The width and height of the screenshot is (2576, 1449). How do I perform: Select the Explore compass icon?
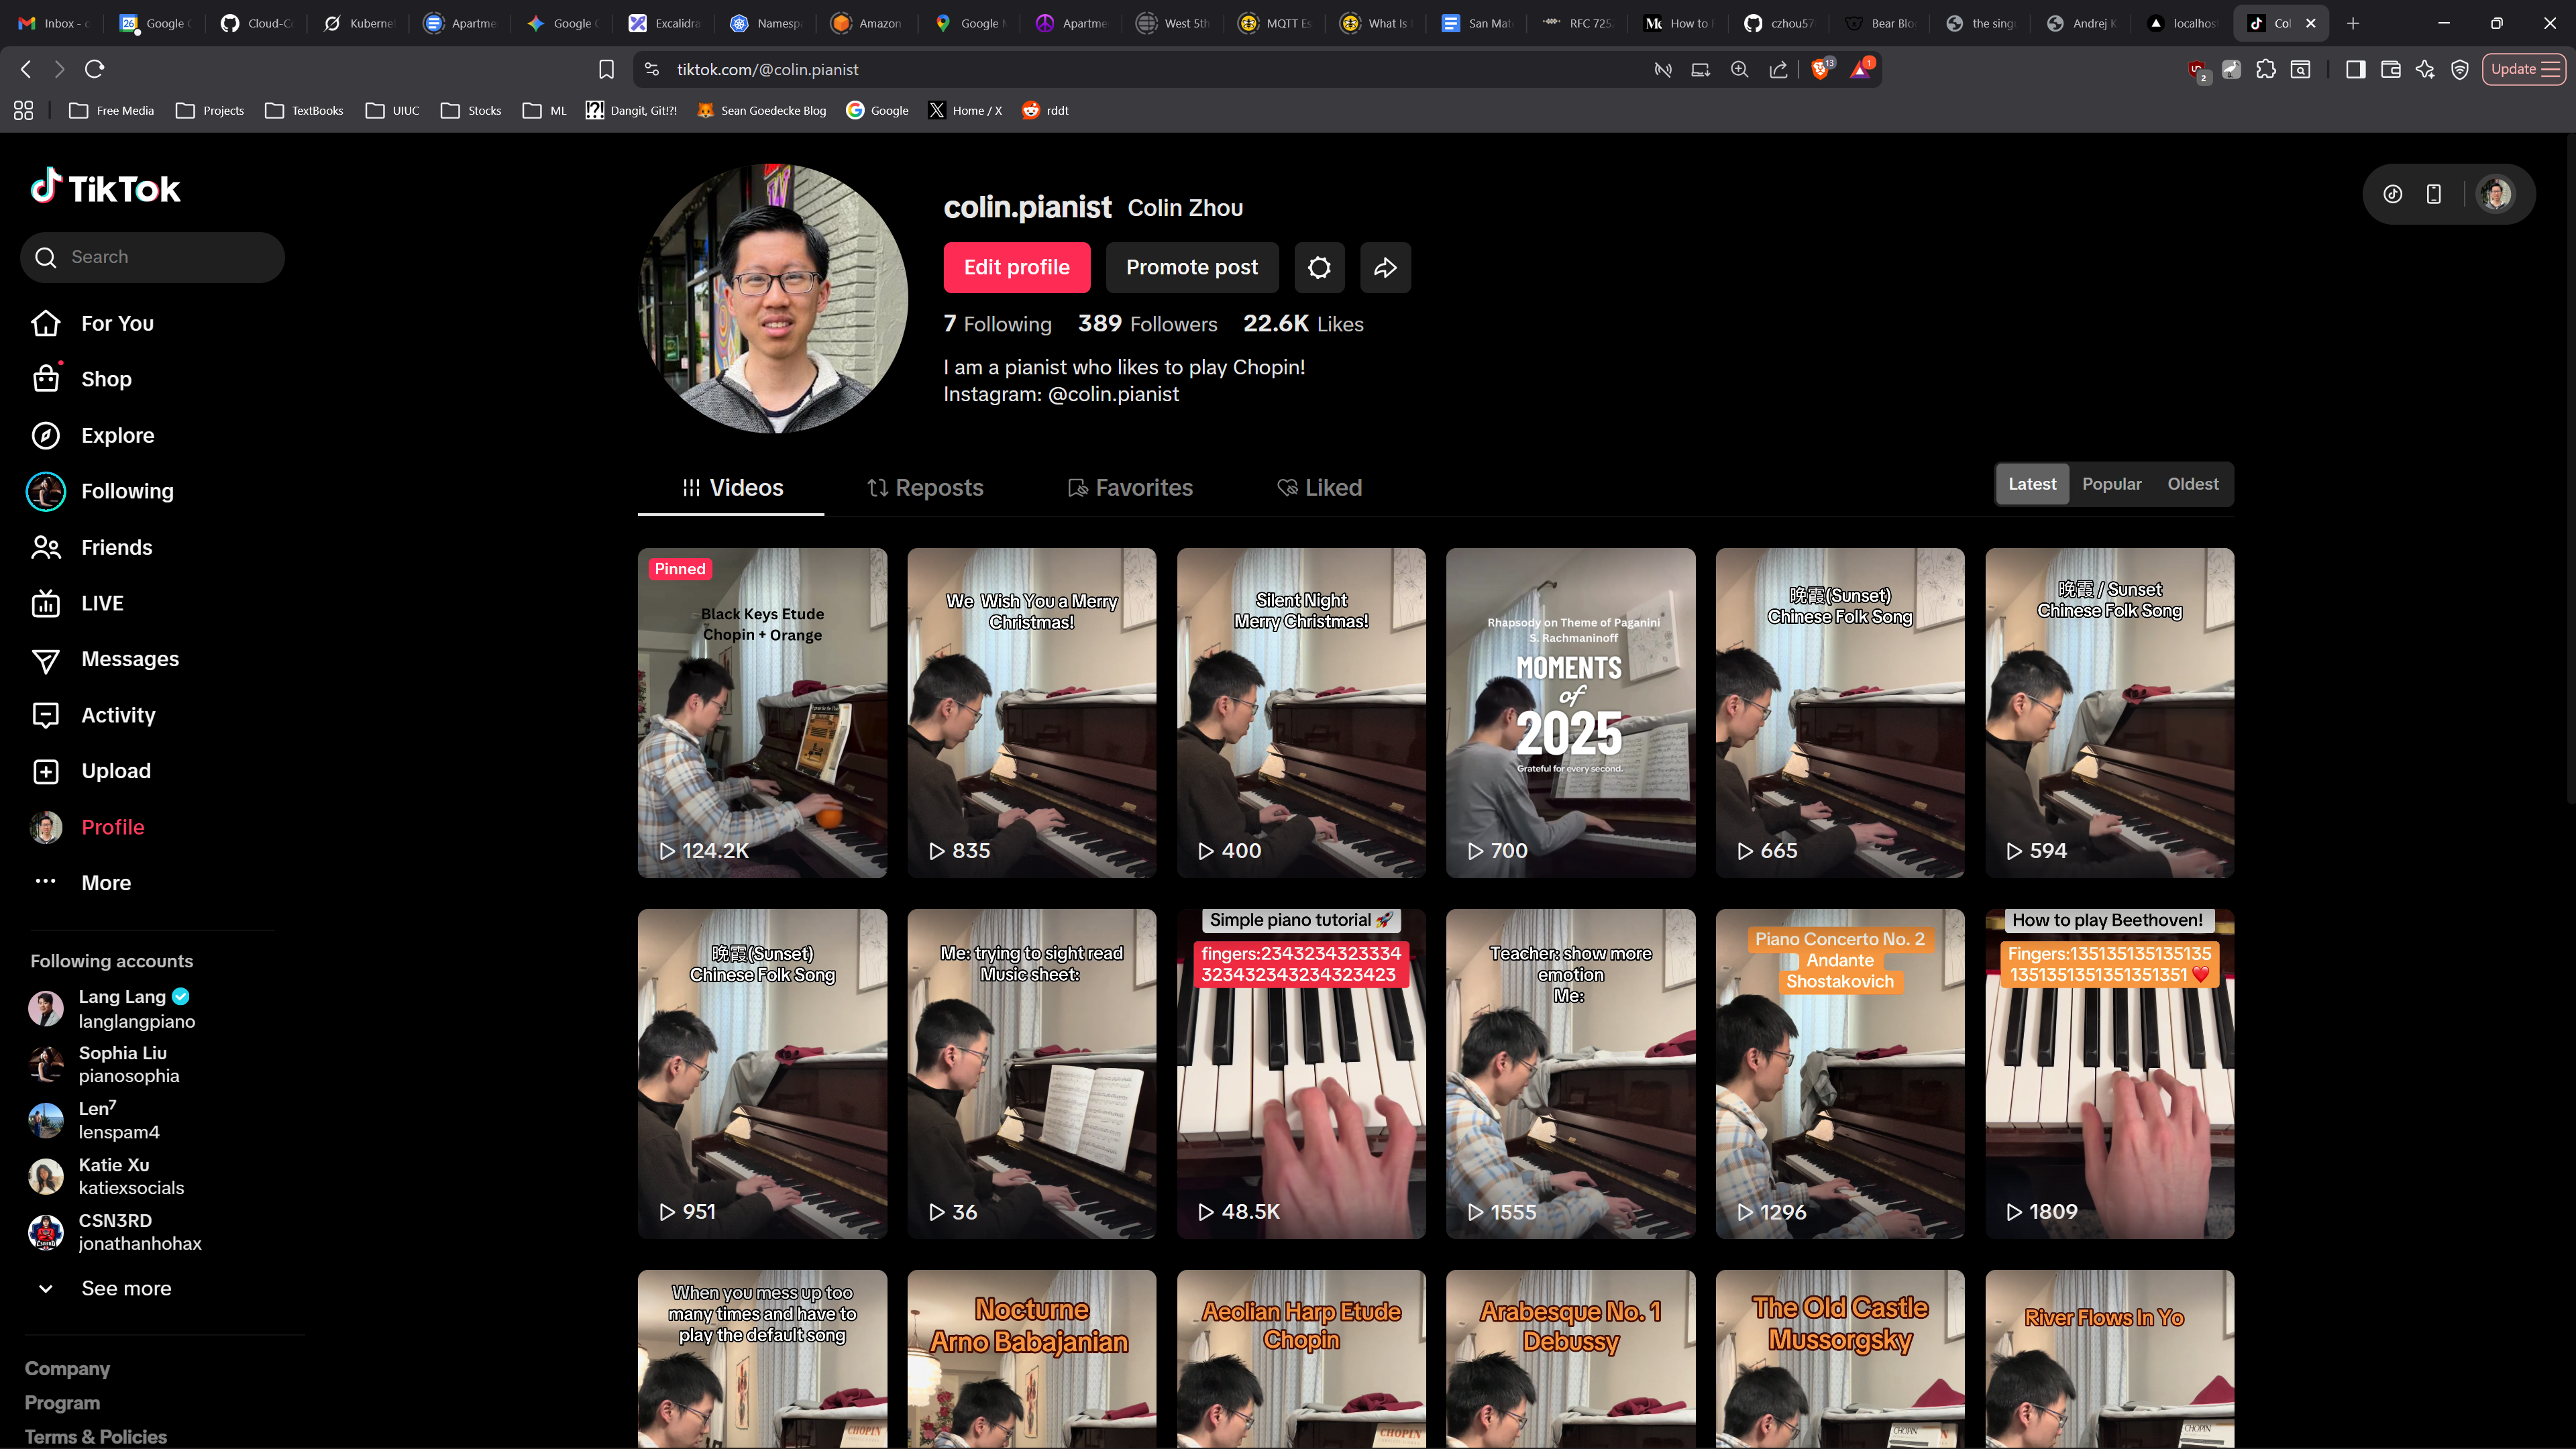46,435
